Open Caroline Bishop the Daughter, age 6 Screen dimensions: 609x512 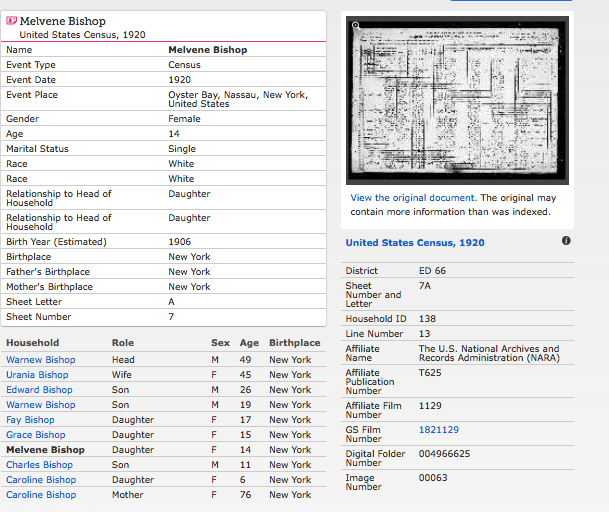[40, 480]
